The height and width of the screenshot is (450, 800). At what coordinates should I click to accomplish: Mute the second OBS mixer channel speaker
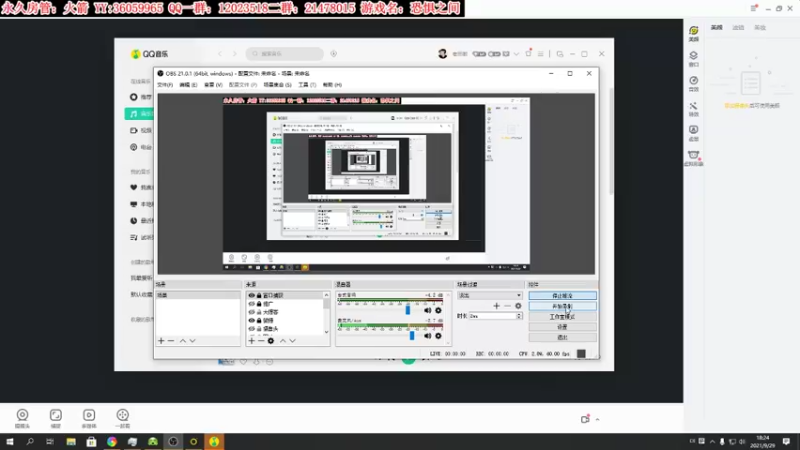pyautogui.click(x=428, y=336)
